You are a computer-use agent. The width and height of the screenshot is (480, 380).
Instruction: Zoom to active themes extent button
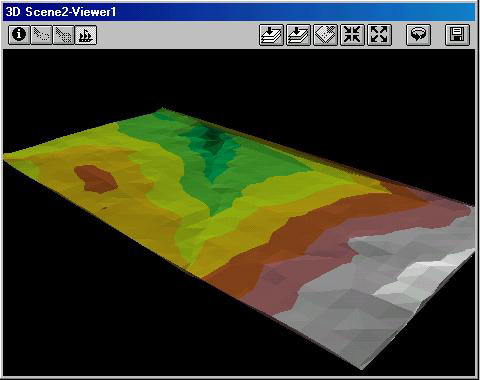298,35
